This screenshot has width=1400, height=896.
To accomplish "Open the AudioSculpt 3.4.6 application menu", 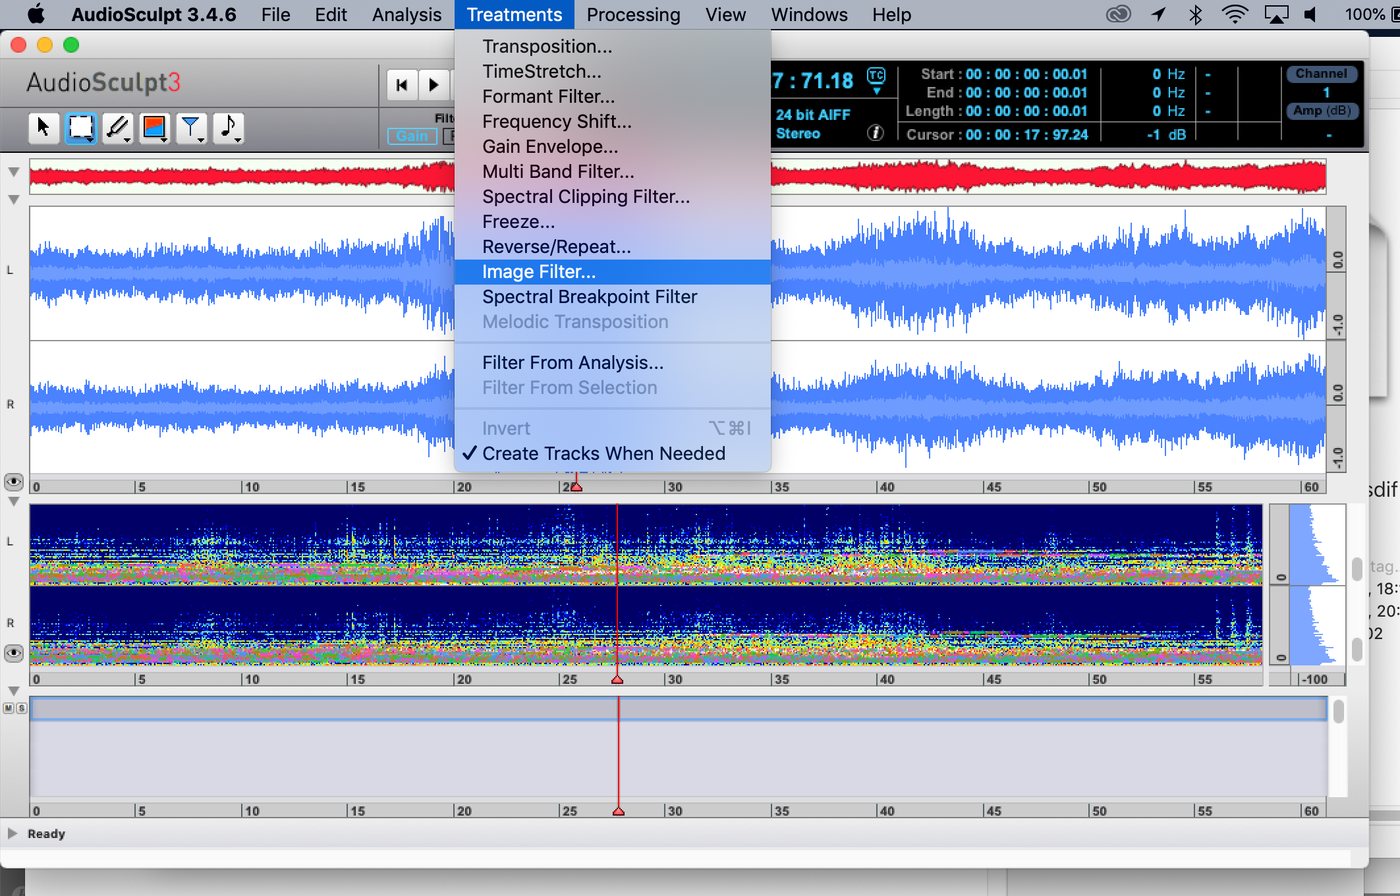I will [x=153, y=14].
